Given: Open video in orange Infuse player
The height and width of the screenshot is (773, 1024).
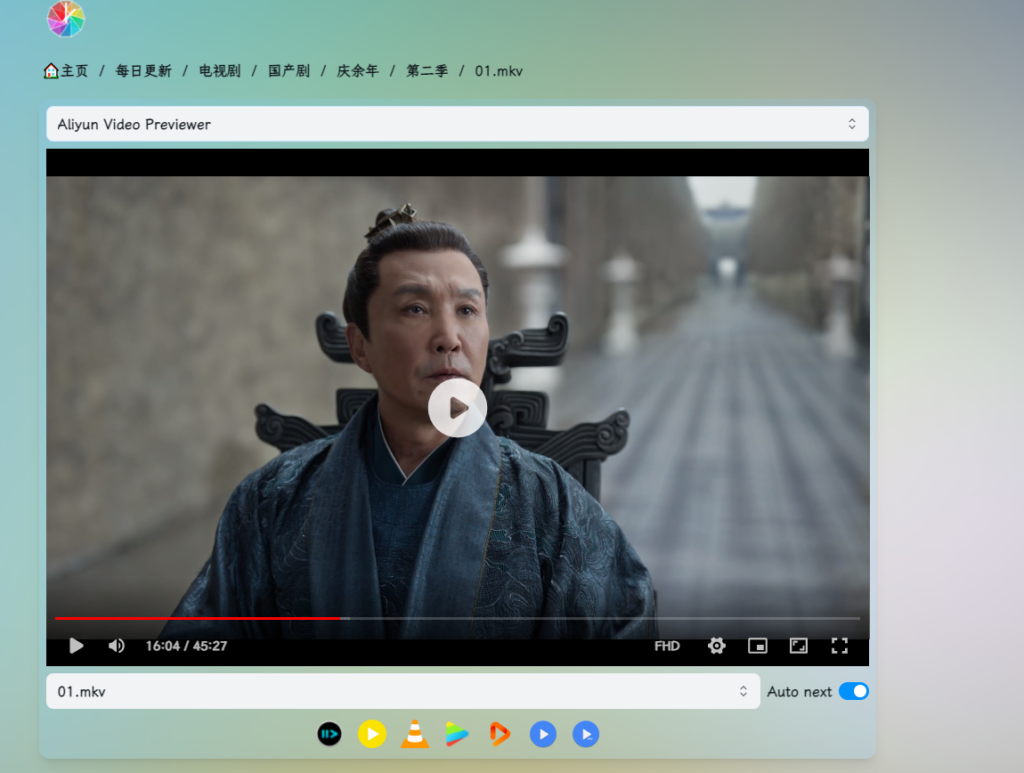Looking at the screenshot, I should coord(499,735).
